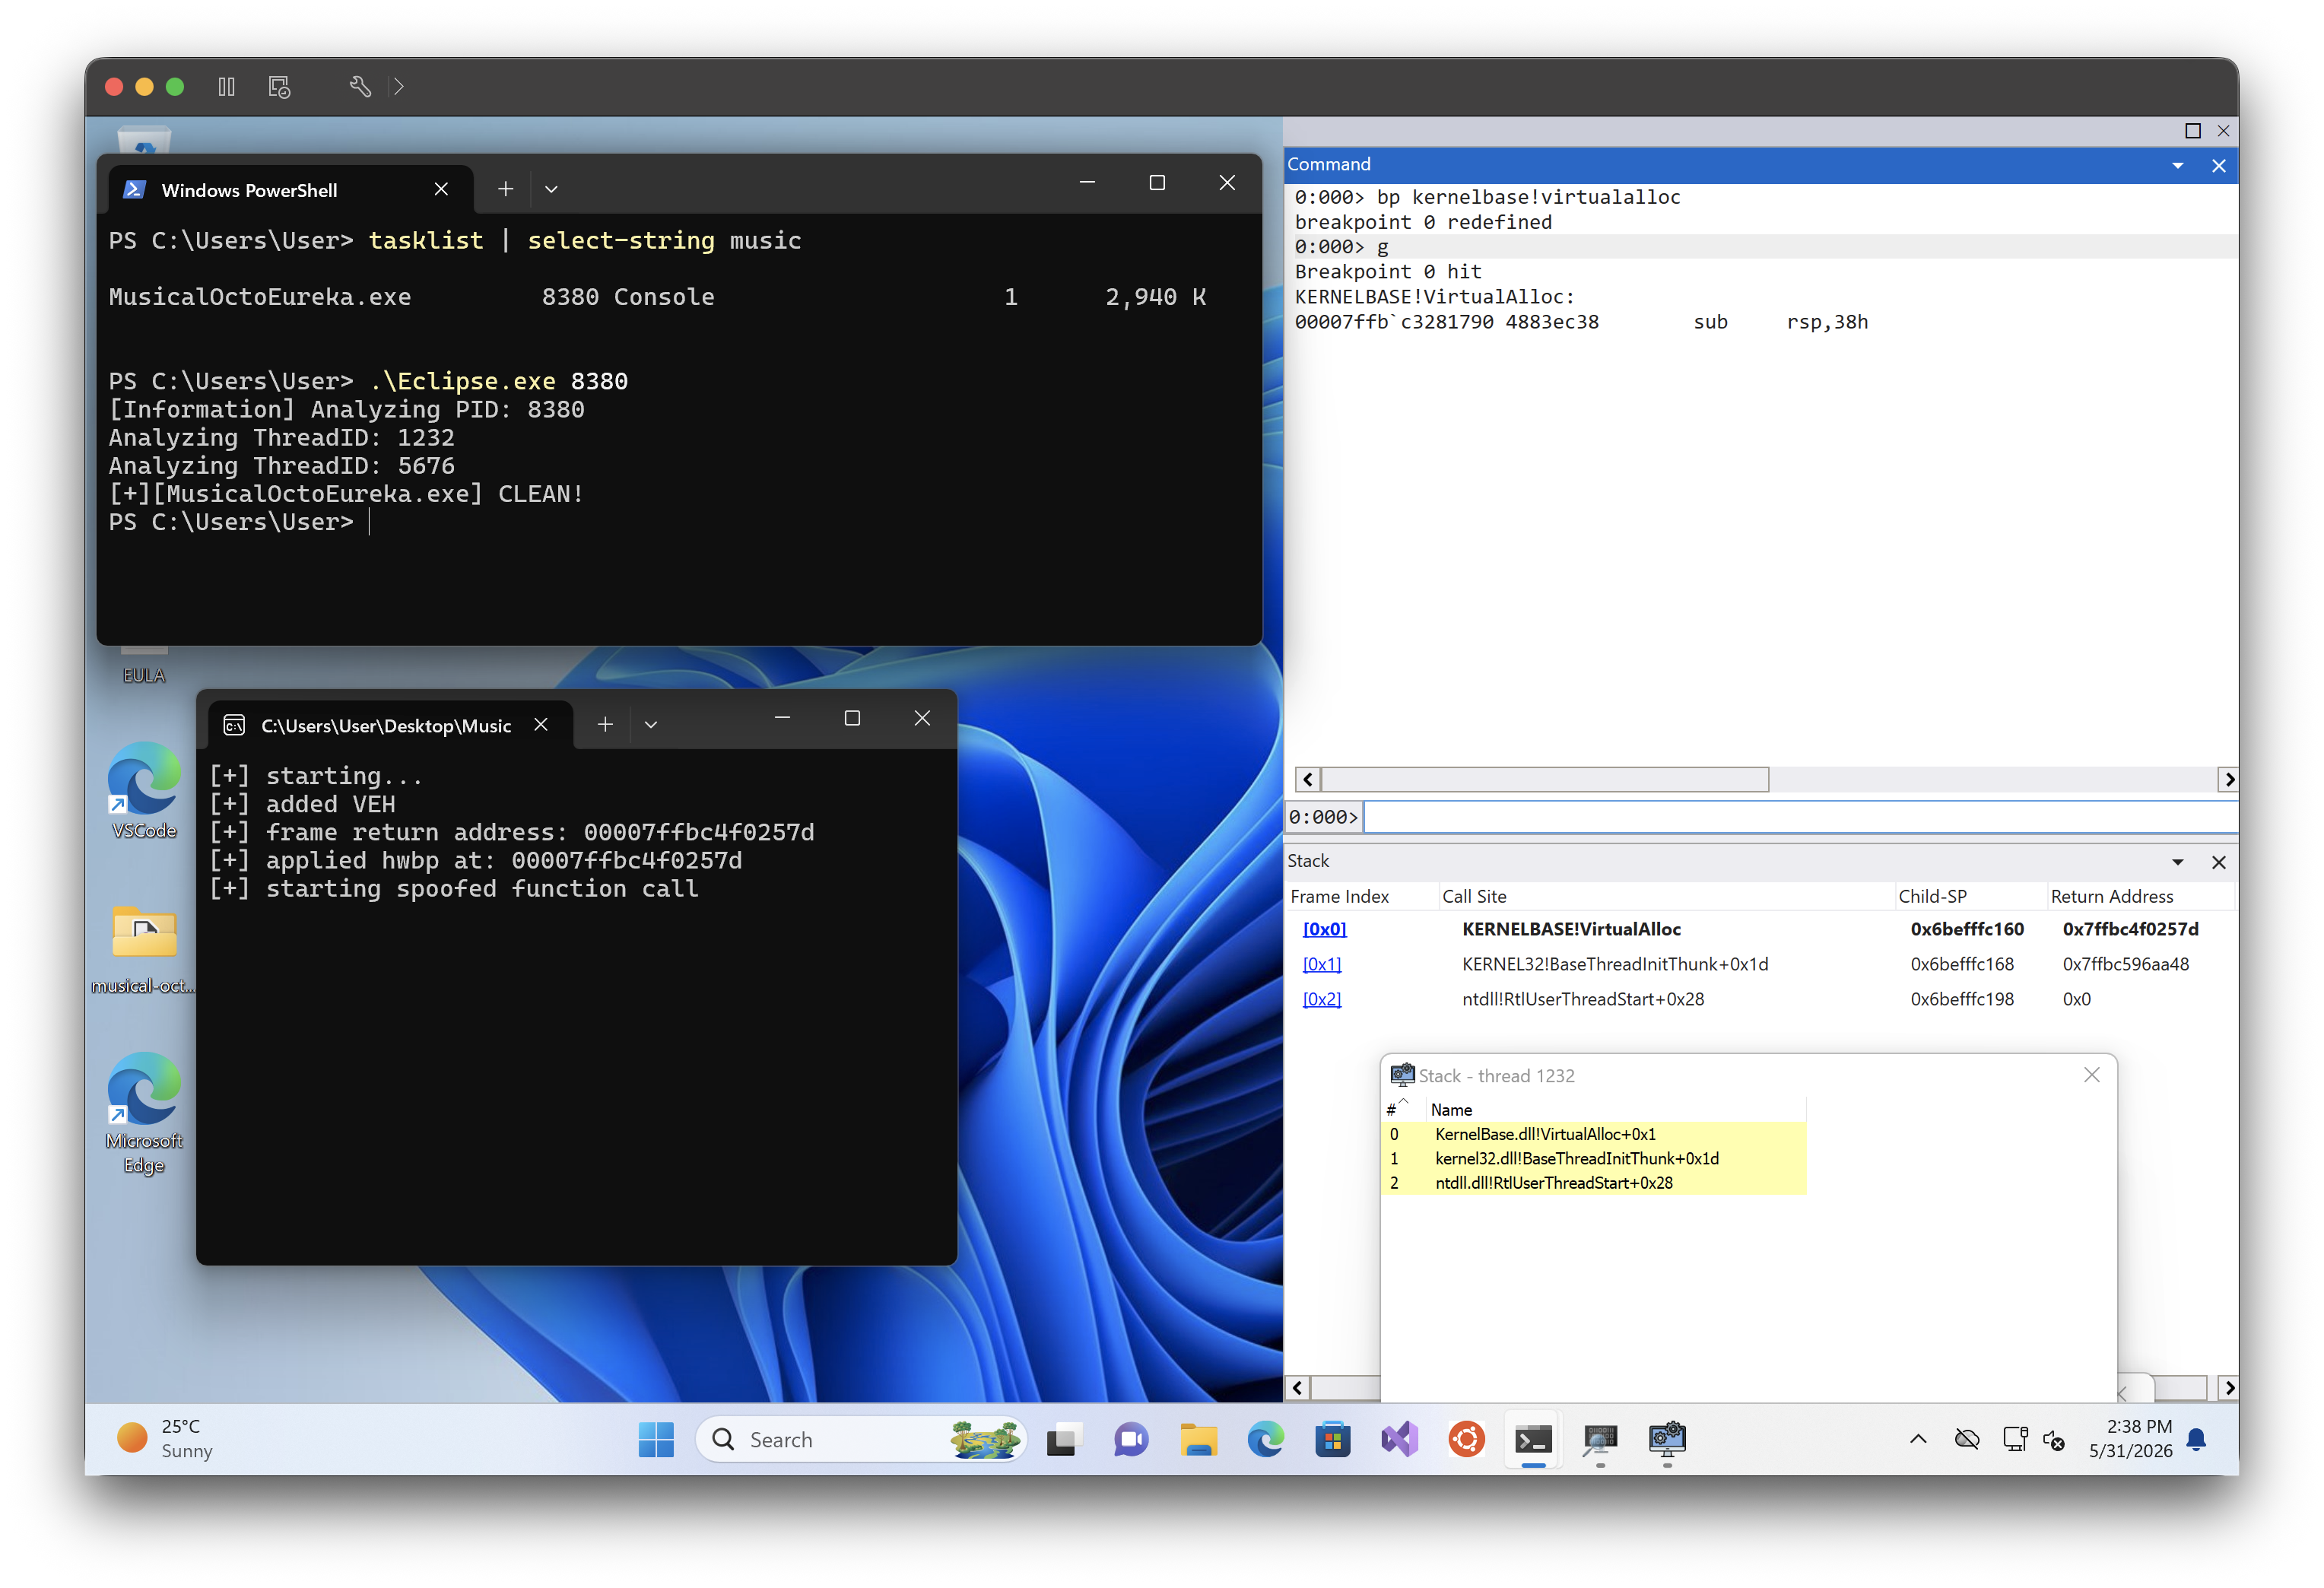Show hidden system tray icons chevron

point(1918,1440)
